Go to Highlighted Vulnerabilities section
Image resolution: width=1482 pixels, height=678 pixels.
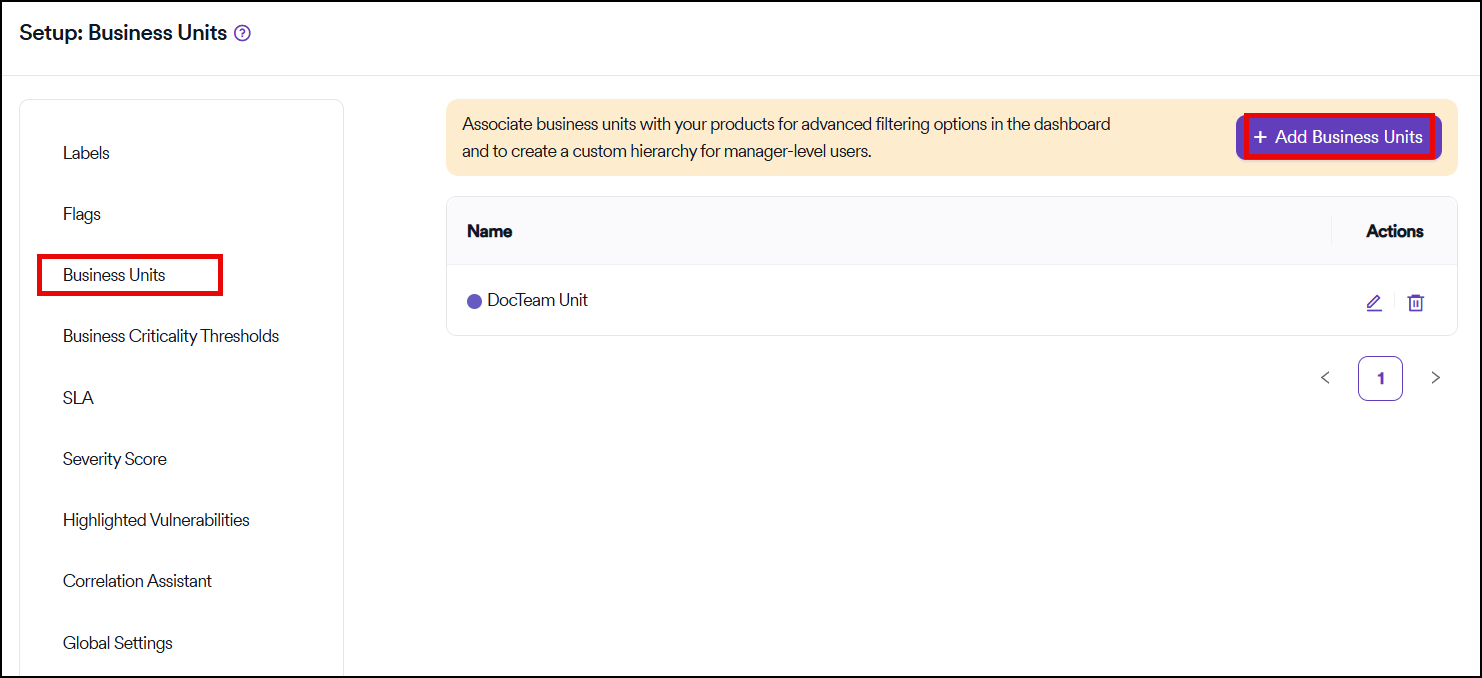(x=156, y=520)
